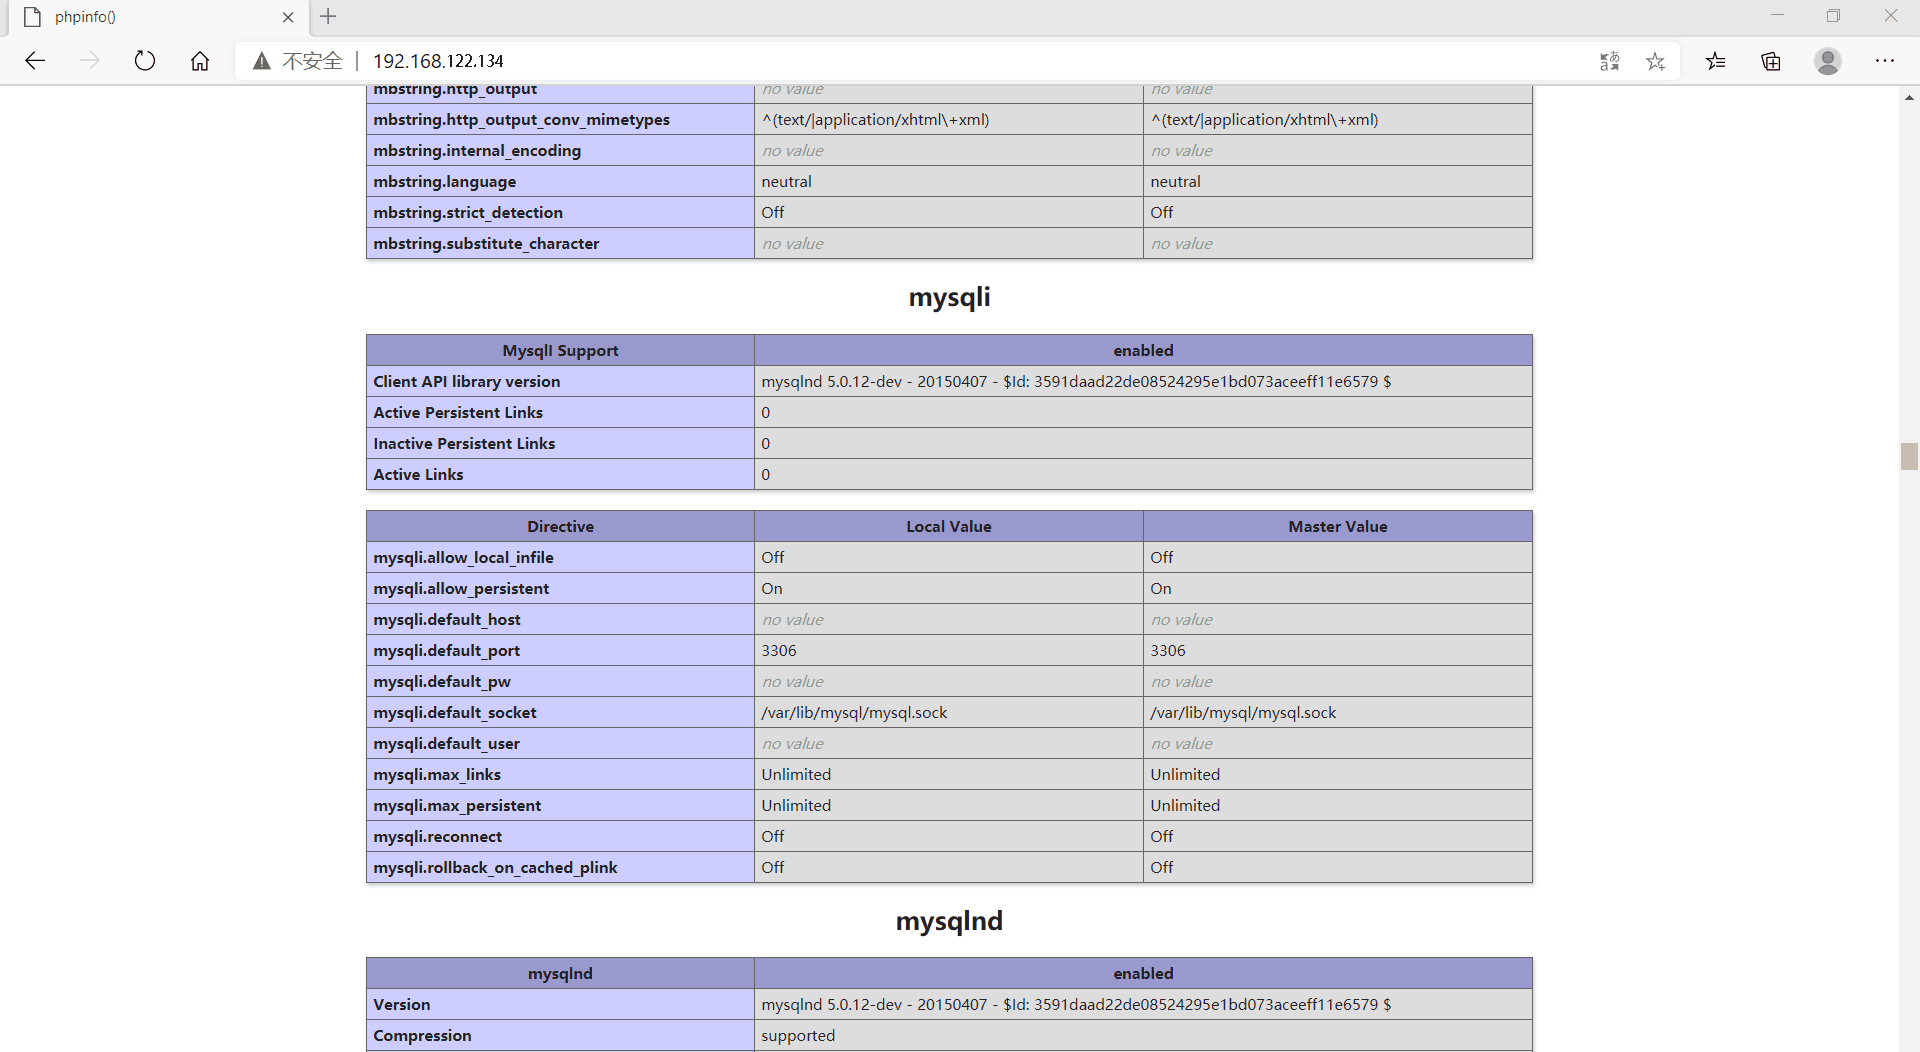The width and height of the screenshot is (1920, 1052).
Task: Select the mysqli.reconnect directive
Action: (x=437, y=836)
